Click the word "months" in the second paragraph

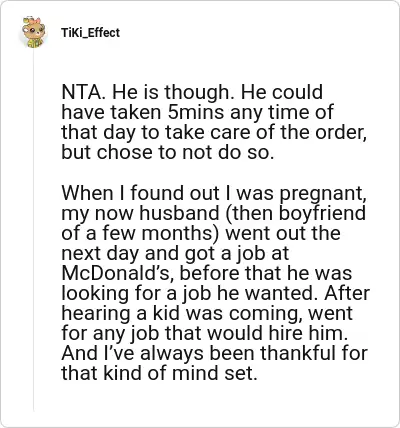click(x=177, y=233)
